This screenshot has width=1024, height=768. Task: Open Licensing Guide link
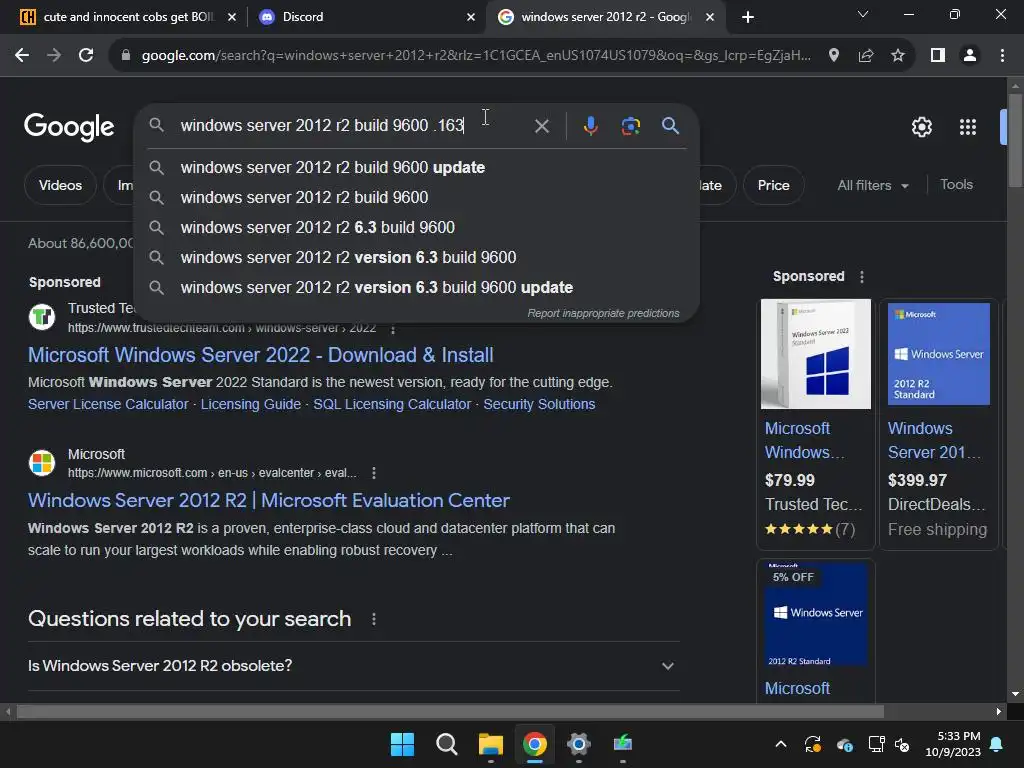pos(251,404)
